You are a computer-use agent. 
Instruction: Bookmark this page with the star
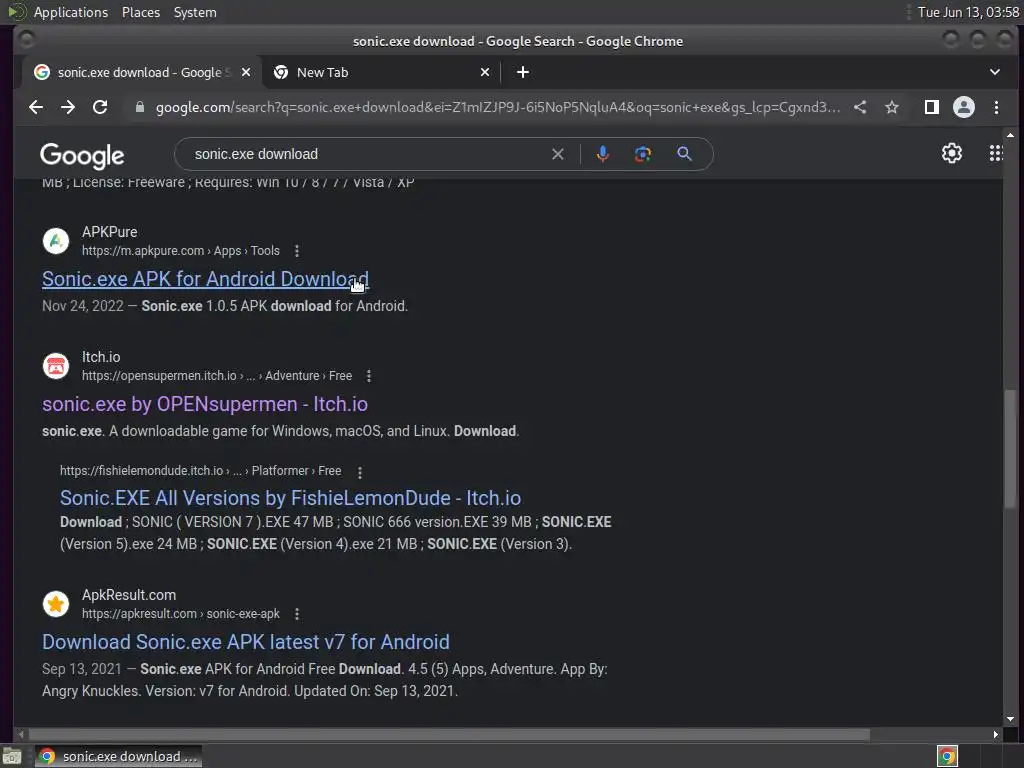coord(891,107)
